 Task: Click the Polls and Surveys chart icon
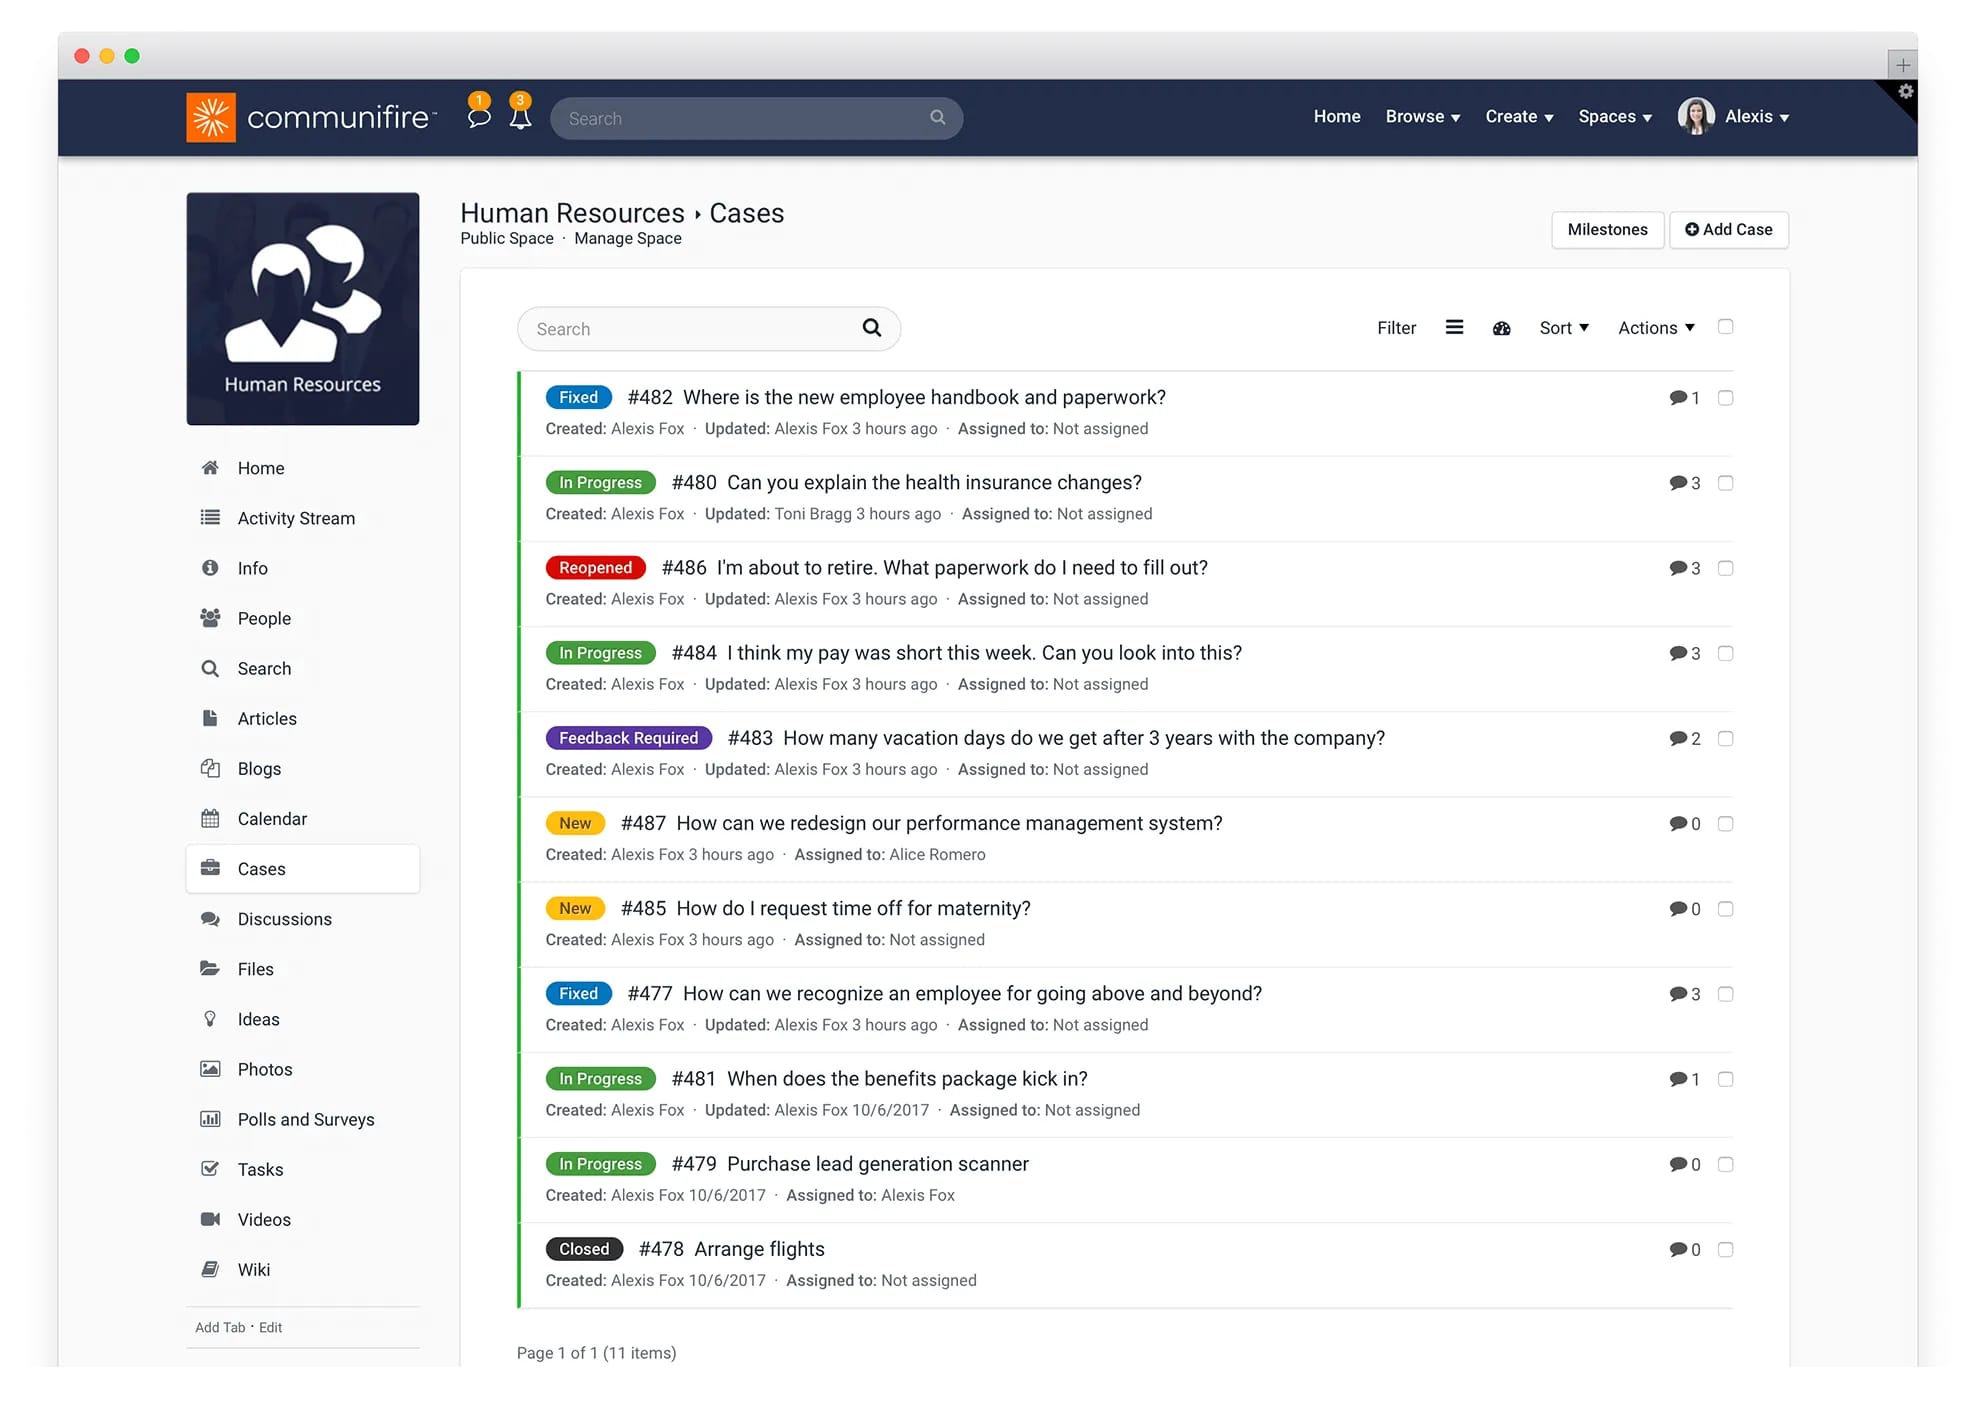click(x=210, y=1118)
